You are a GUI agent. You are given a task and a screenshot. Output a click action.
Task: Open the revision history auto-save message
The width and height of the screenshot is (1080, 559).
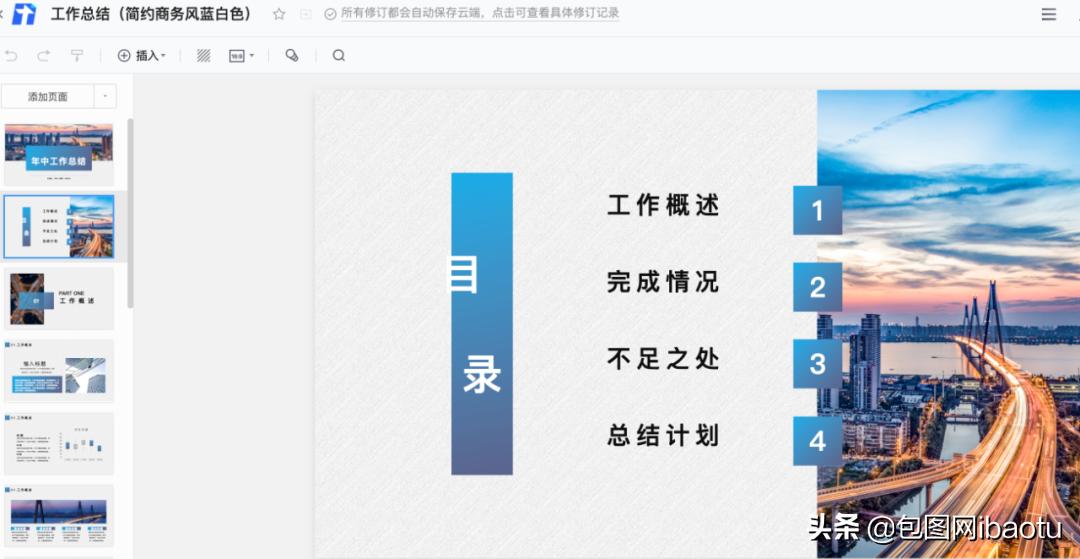click(x=480, y=13)
